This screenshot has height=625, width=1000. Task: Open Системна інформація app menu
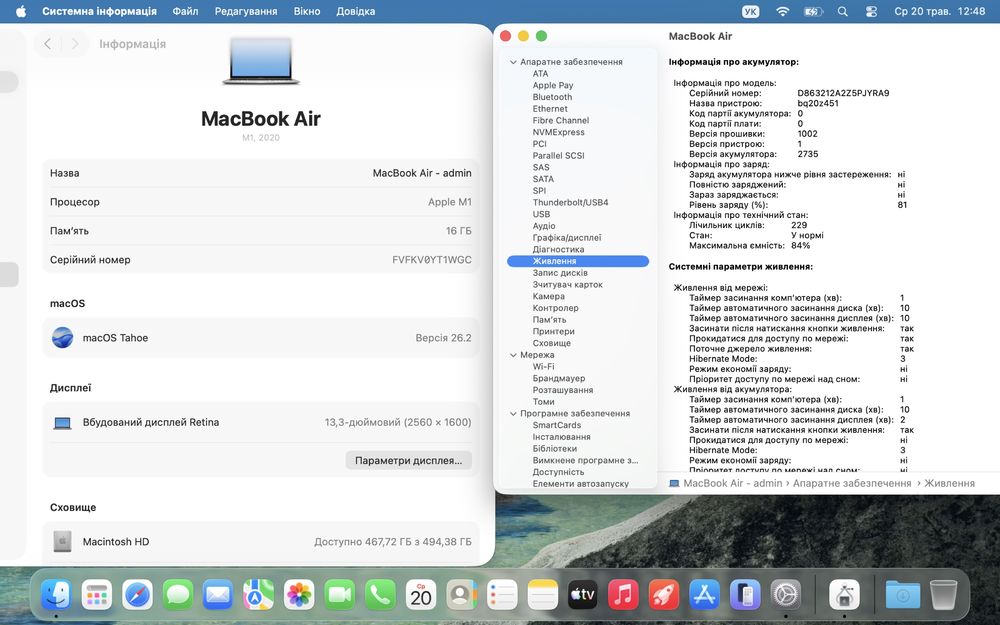point(99,11)
